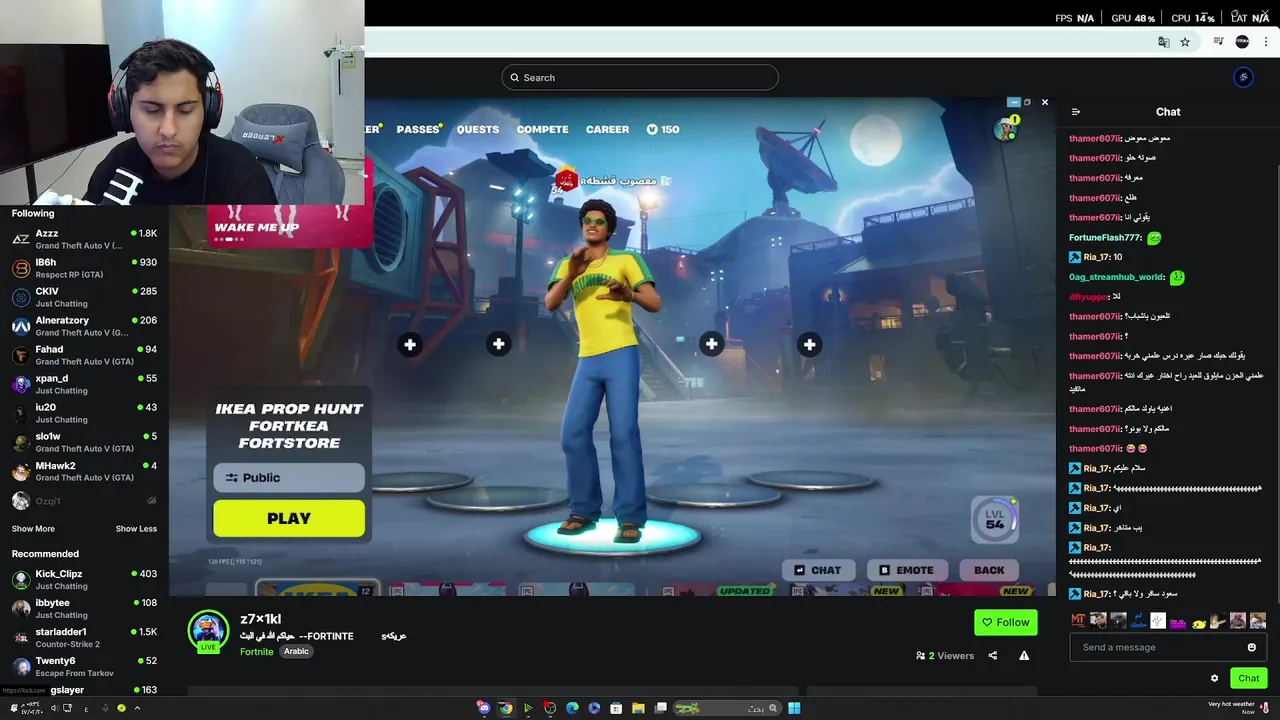Screen dimensions: 1280x720
Task: Open File Explorer folder icon in taskbar
Action: pyautogui.click(x=638, y=708)
